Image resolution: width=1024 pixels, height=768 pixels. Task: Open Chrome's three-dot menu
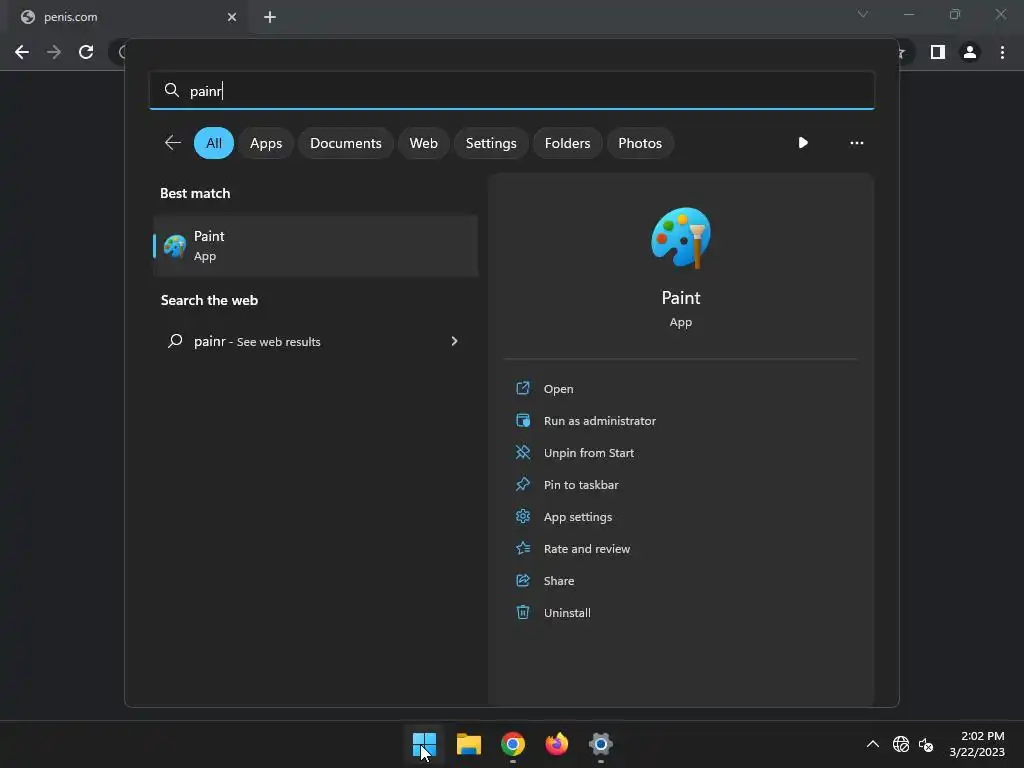[x=1002, y=52]
